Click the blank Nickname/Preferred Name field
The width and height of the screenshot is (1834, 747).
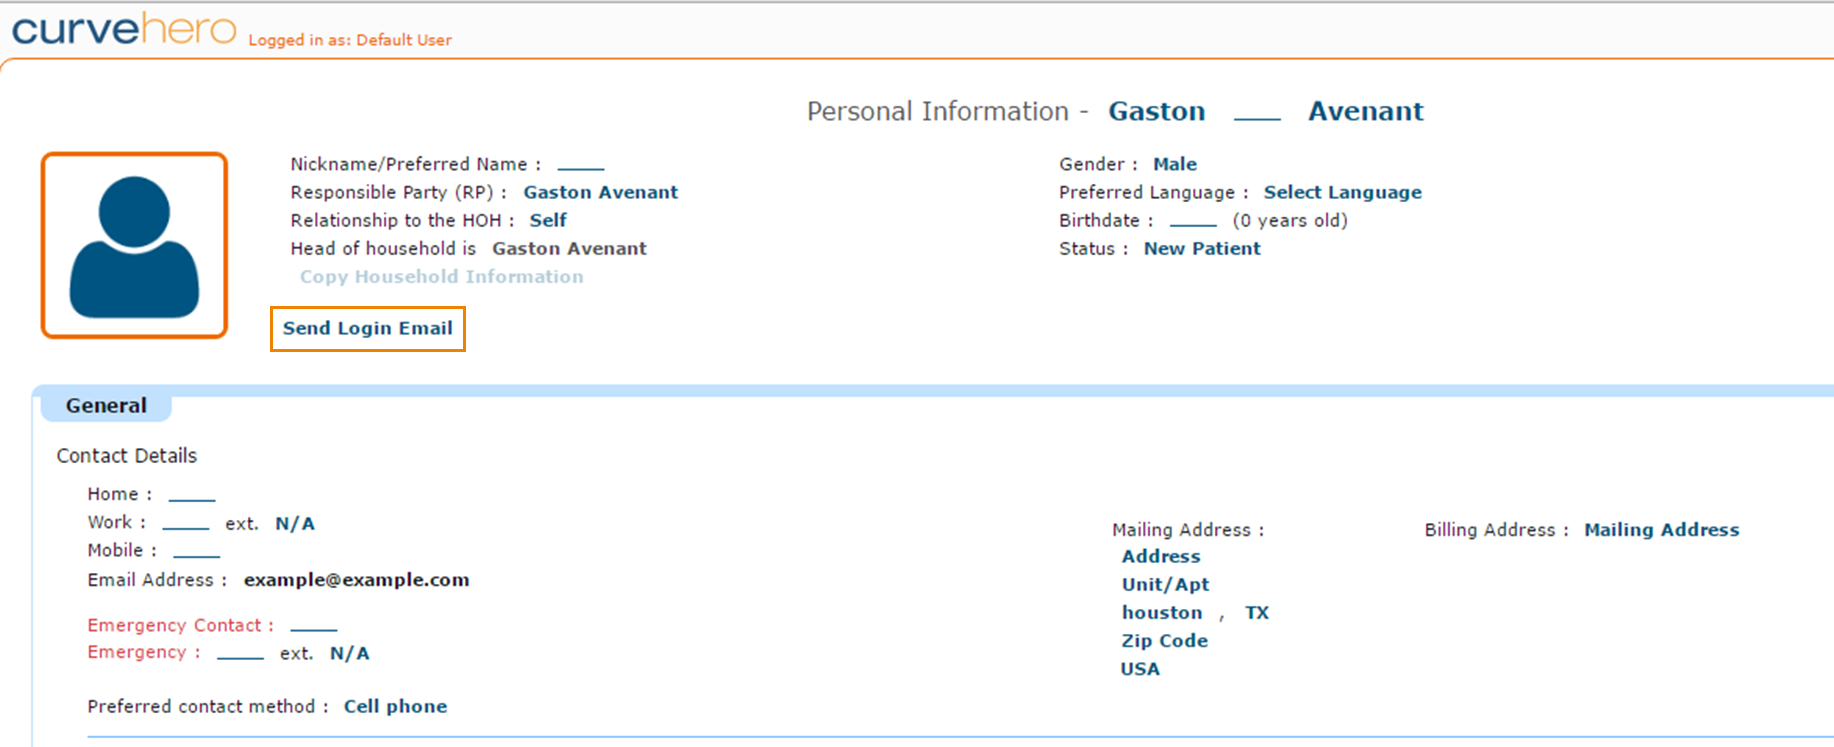pyautogui.click(x=581, y=165)
